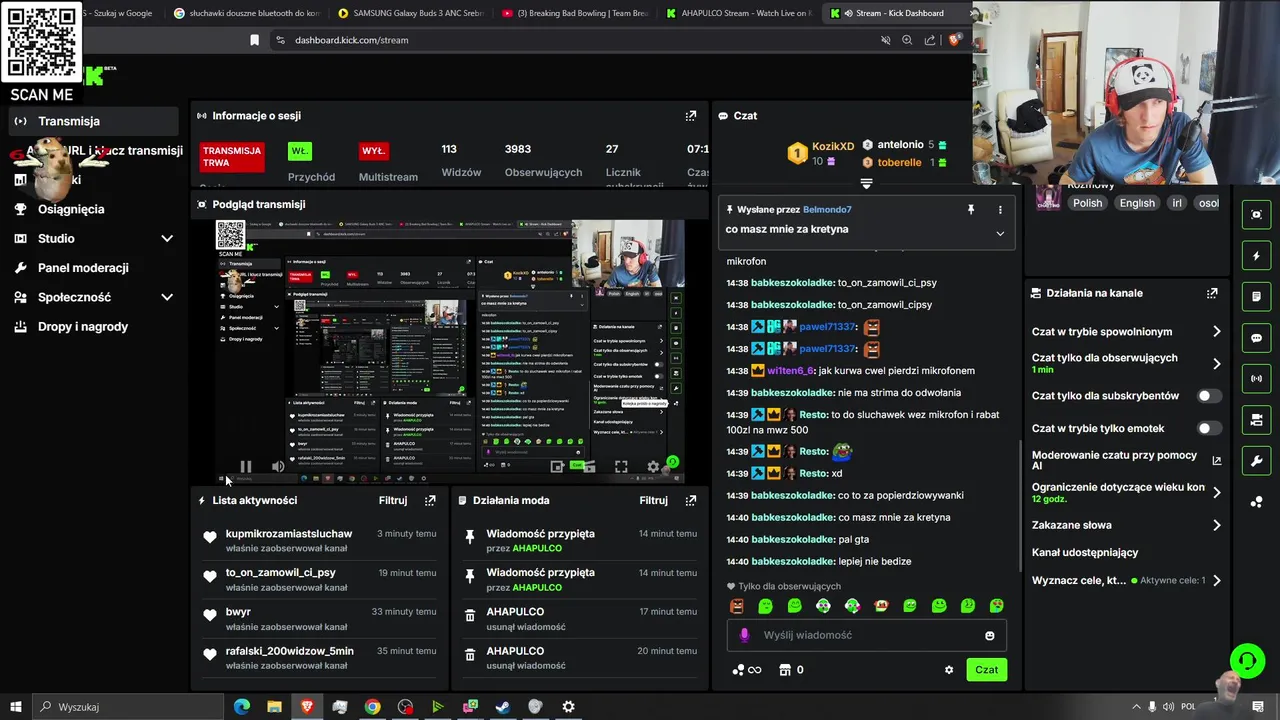Screen dimensions: 1280x720
Task: Click Filtruj in Działania moda
Action: [x=653, y=500]
